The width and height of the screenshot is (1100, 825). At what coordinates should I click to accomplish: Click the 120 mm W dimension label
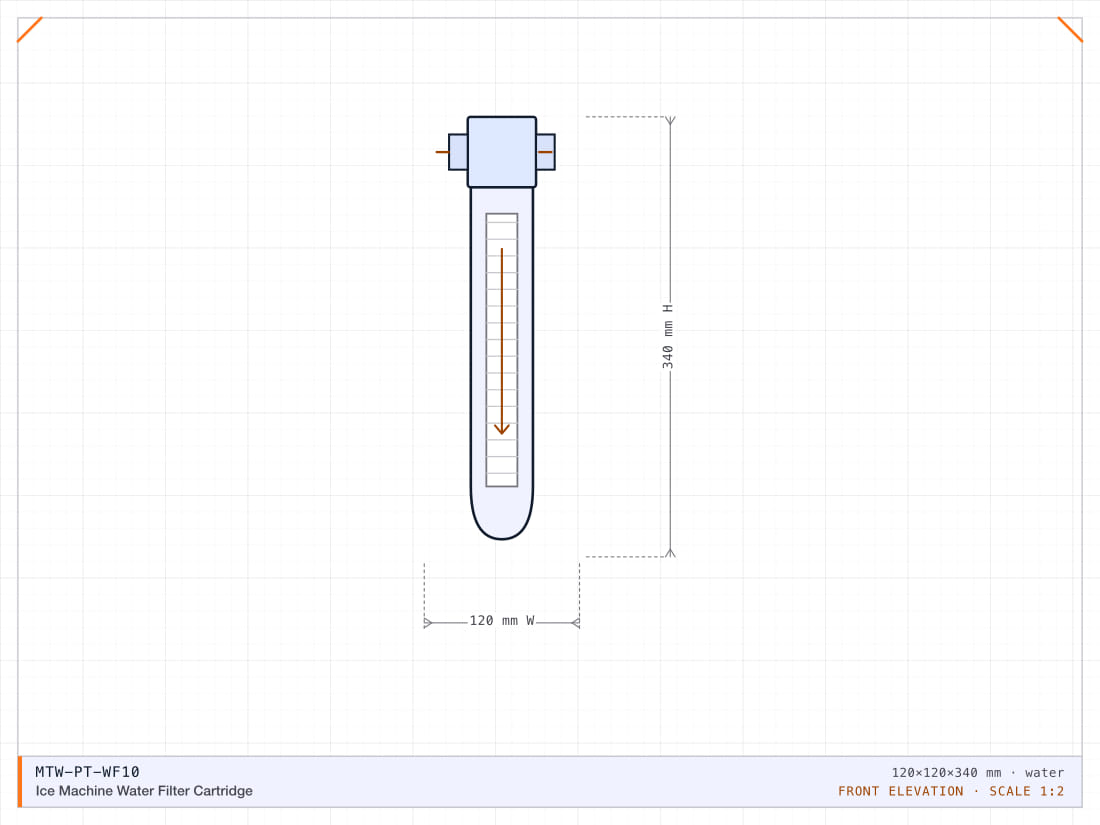502,621
